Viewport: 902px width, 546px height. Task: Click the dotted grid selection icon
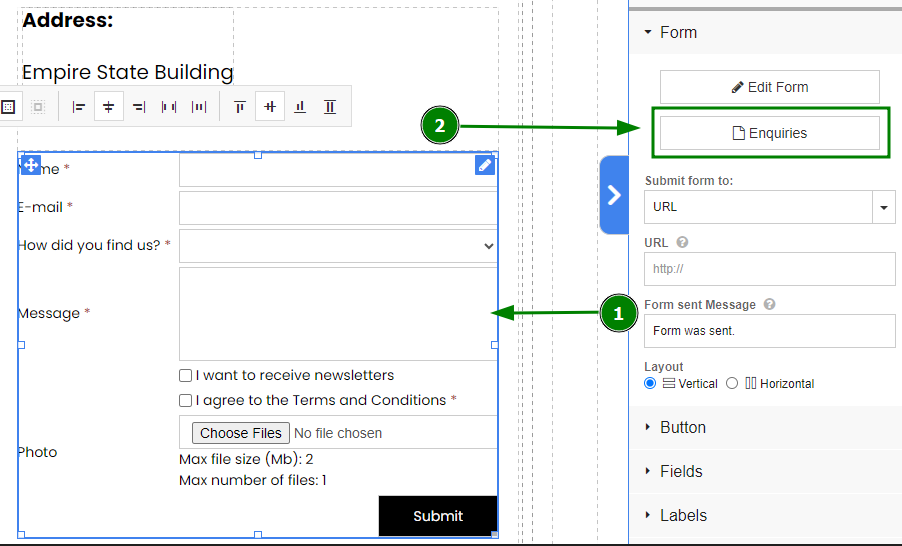[8, 107]
